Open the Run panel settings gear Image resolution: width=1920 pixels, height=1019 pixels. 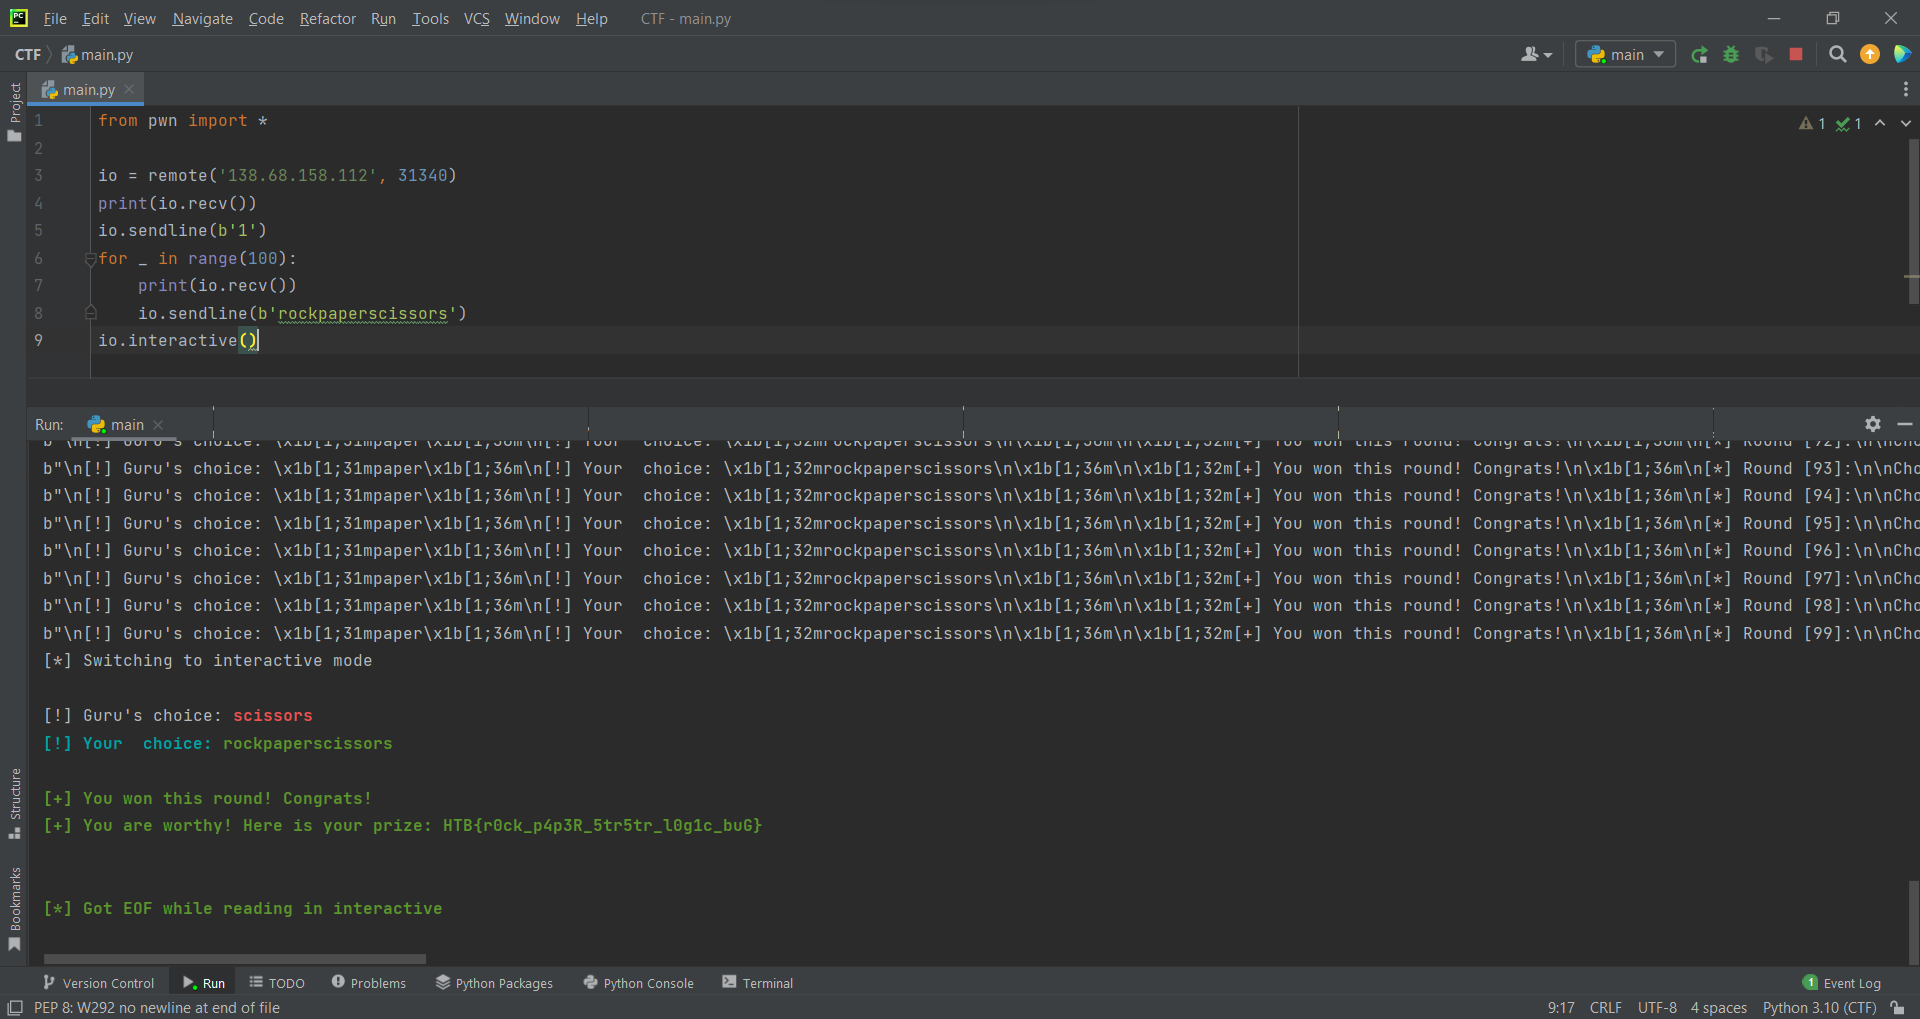click(1872, 423)
